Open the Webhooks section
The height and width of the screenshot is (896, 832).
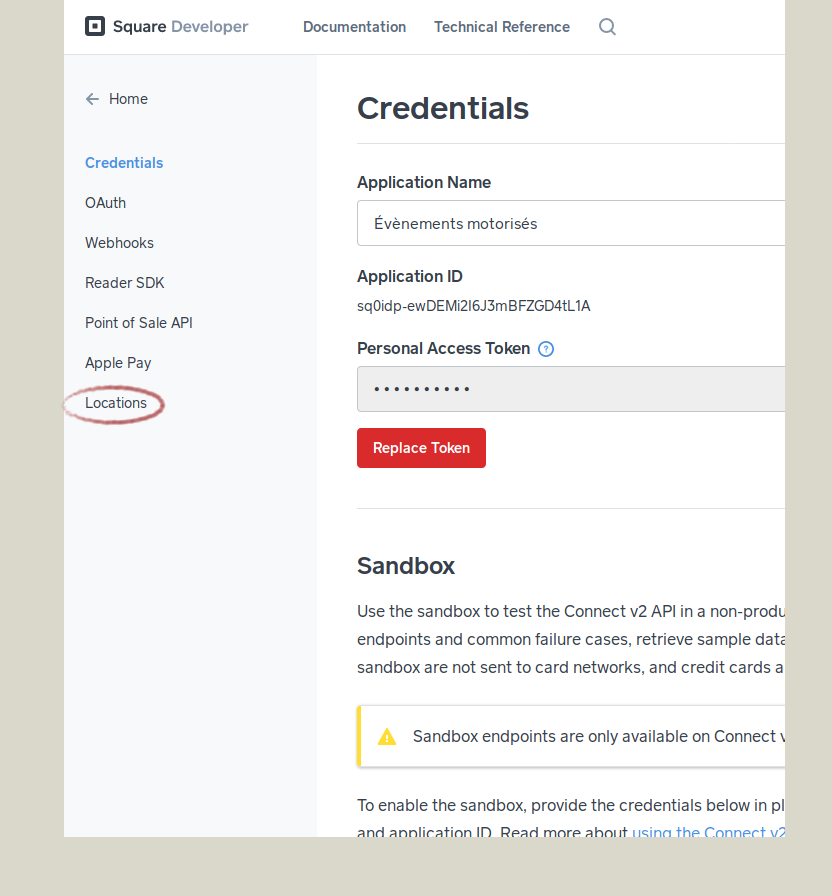coord(119,243)
